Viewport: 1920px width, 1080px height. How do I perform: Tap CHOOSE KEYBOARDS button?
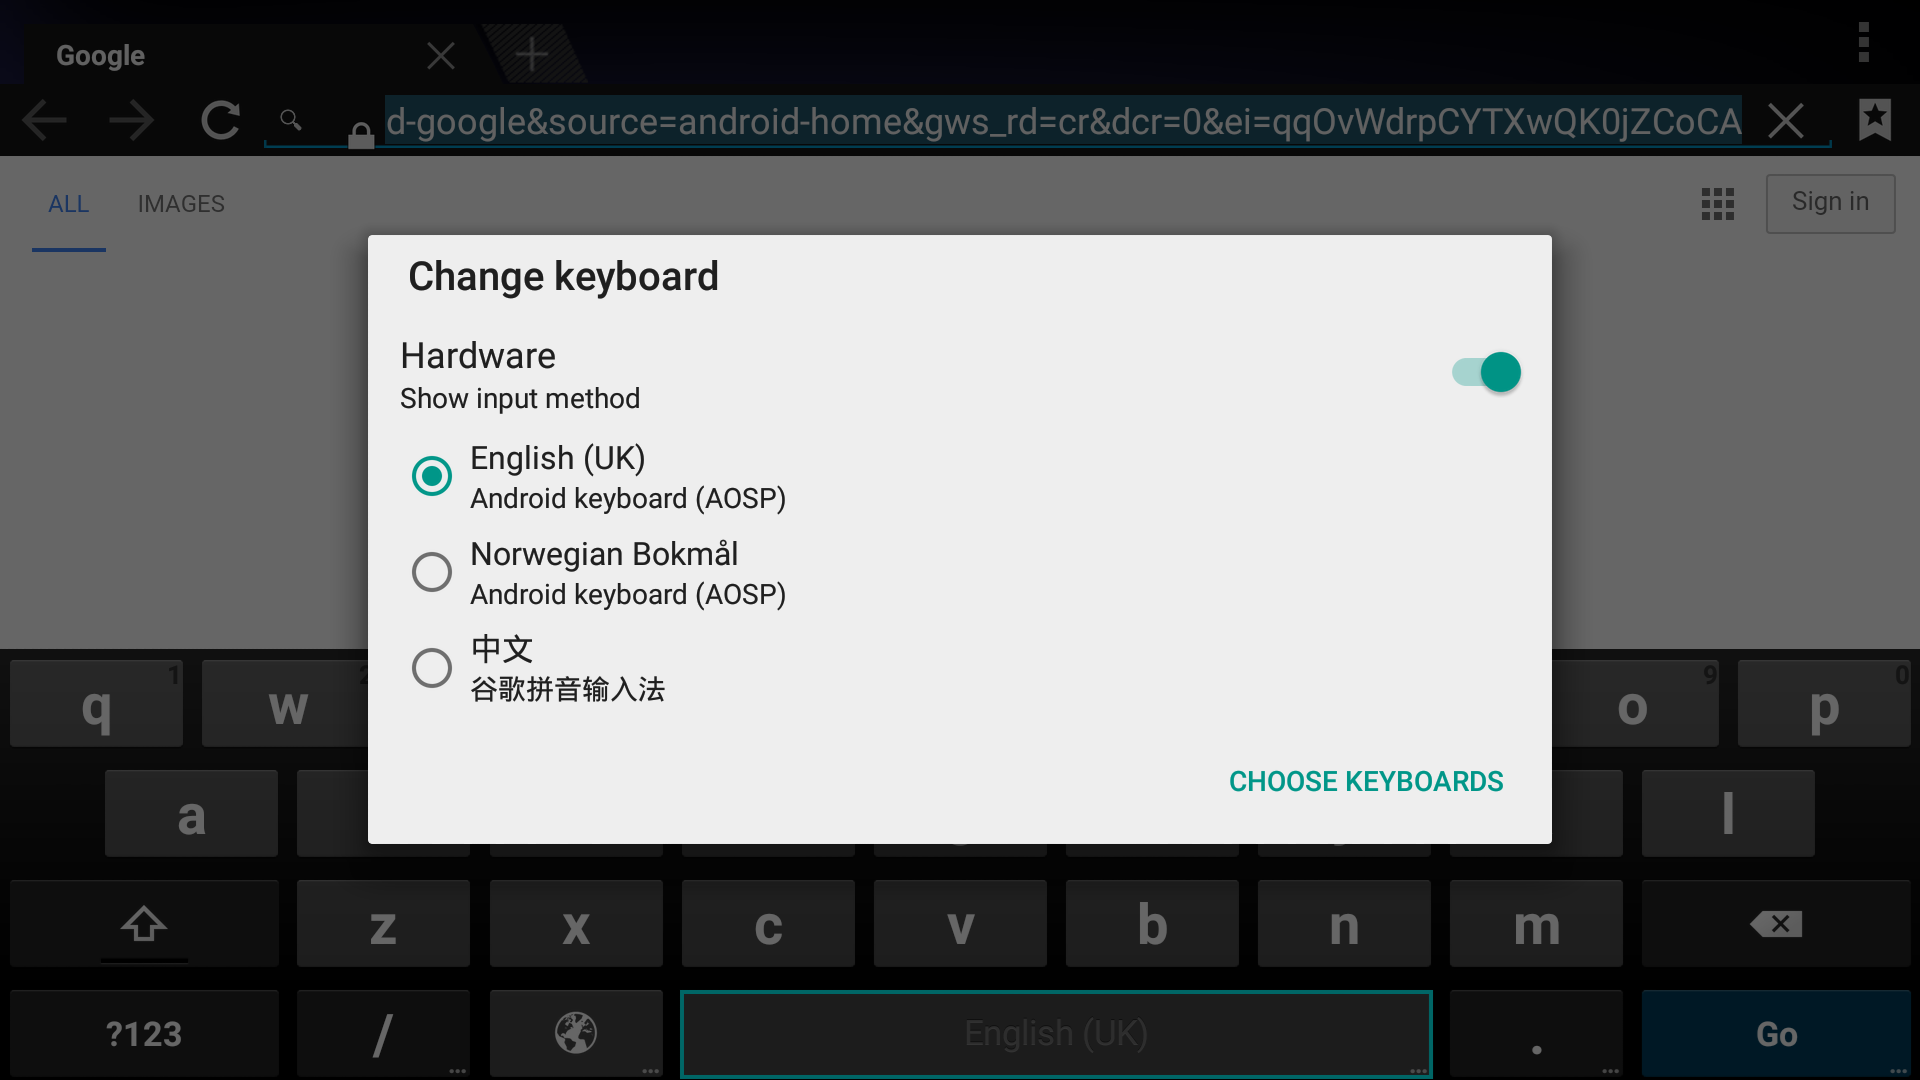[x=1365, y=781]
